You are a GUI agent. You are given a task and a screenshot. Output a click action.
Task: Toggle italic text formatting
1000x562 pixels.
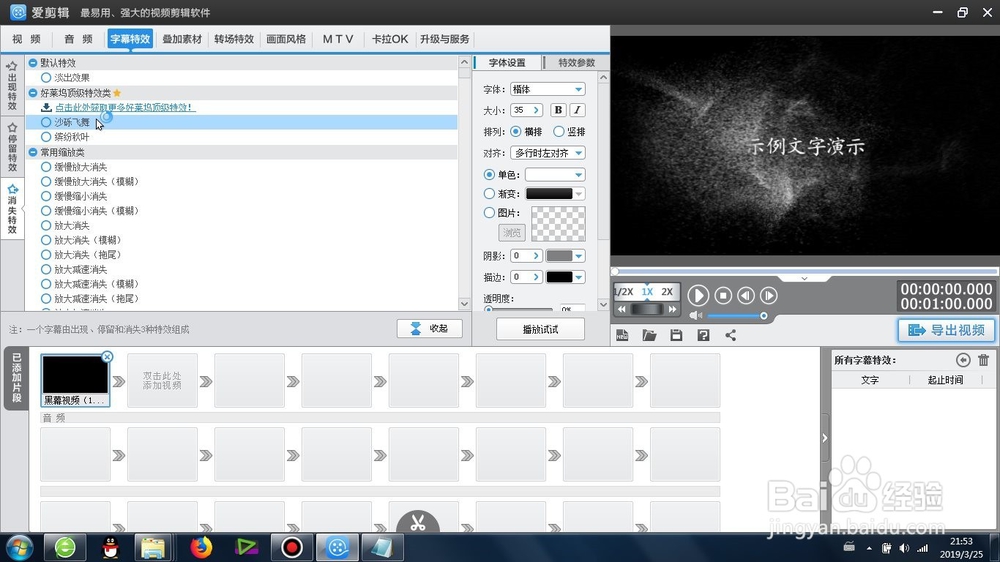click(577, 110)
